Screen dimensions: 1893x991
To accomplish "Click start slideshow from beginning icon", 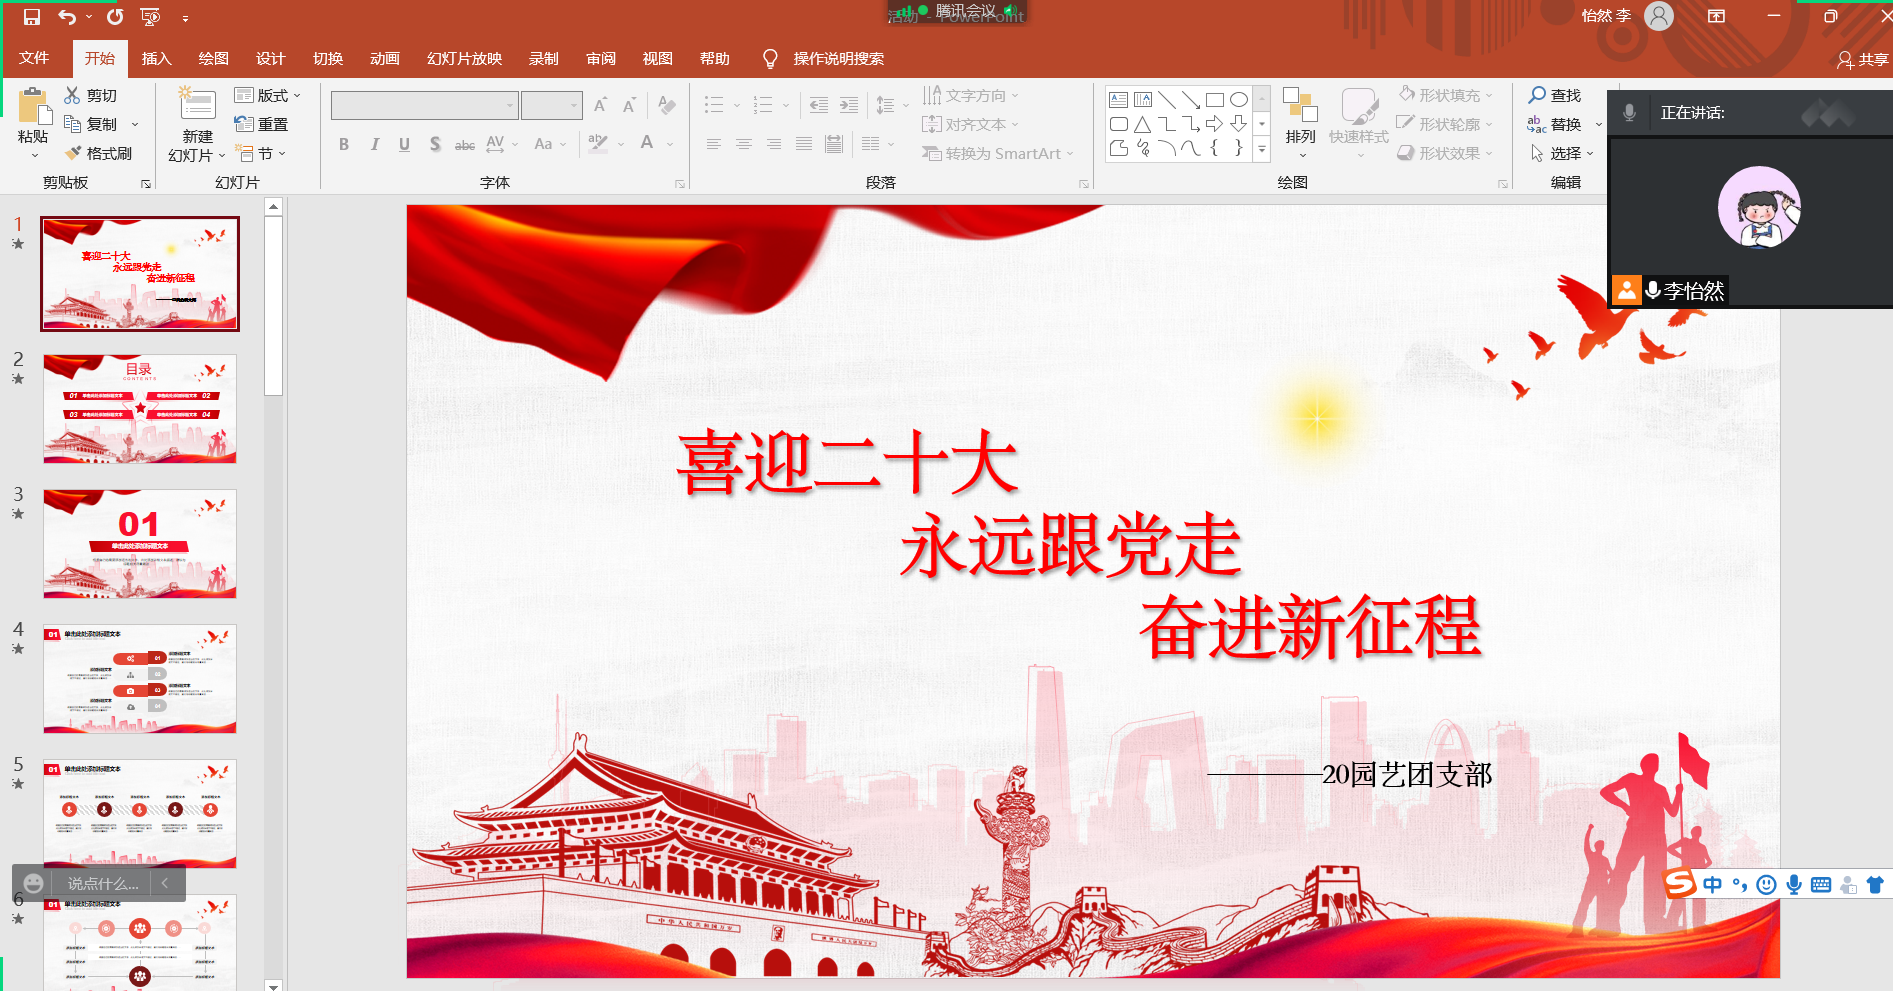I will pyautogui.click(x=151, y=17).
